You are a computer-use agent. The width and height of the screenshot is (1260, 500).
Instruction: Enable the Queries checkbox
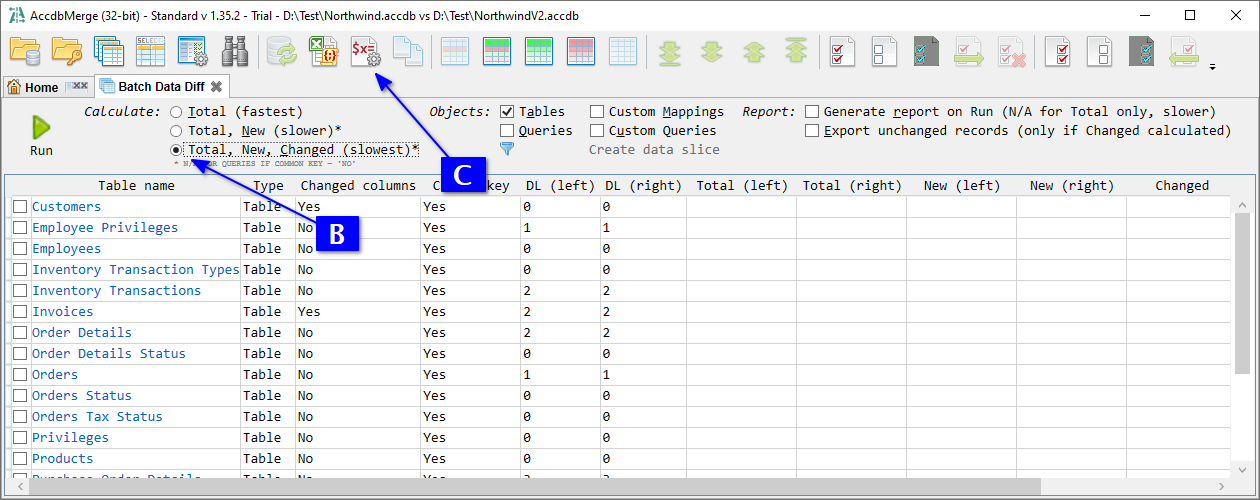[507, 131]
